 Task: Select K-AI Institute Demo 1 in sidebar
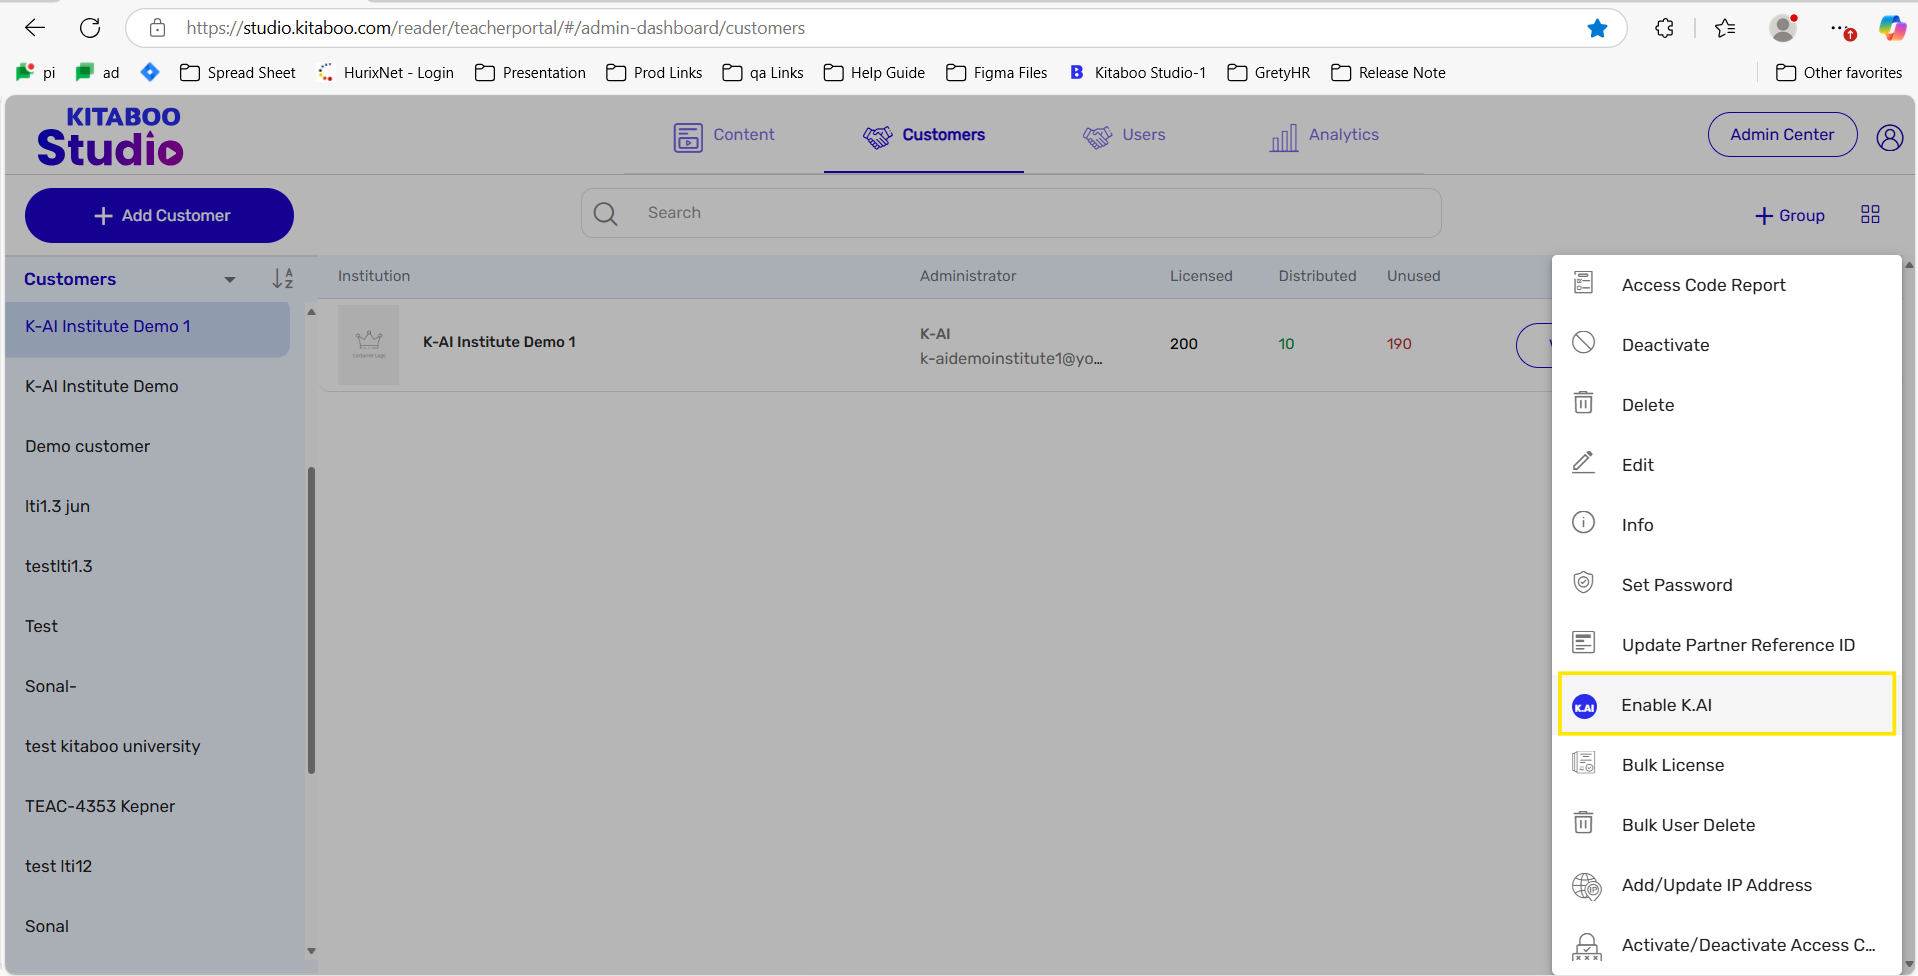point(147,327)
